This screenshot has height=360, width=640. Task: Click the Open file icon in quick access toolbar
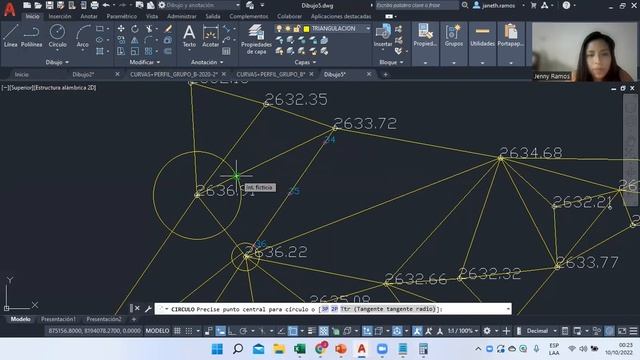[x=38, y=5]
